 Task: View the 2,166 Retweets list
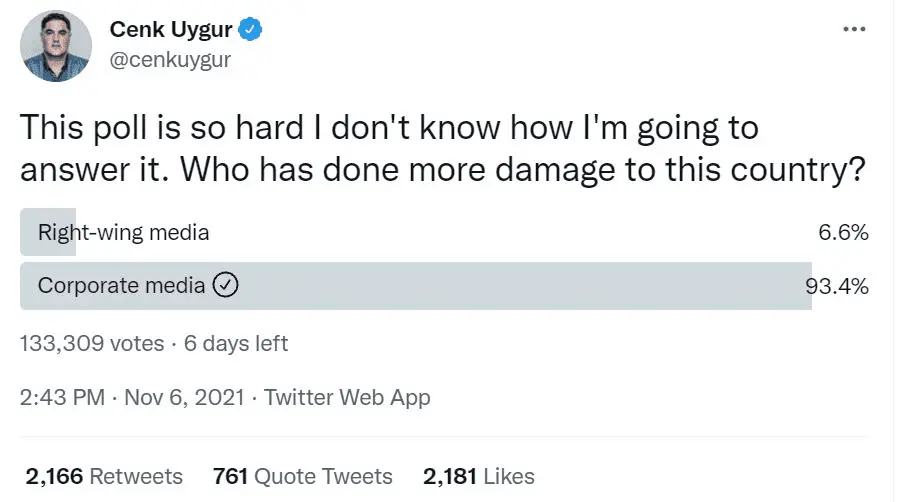pyautogui.click(x=104, y=476)
